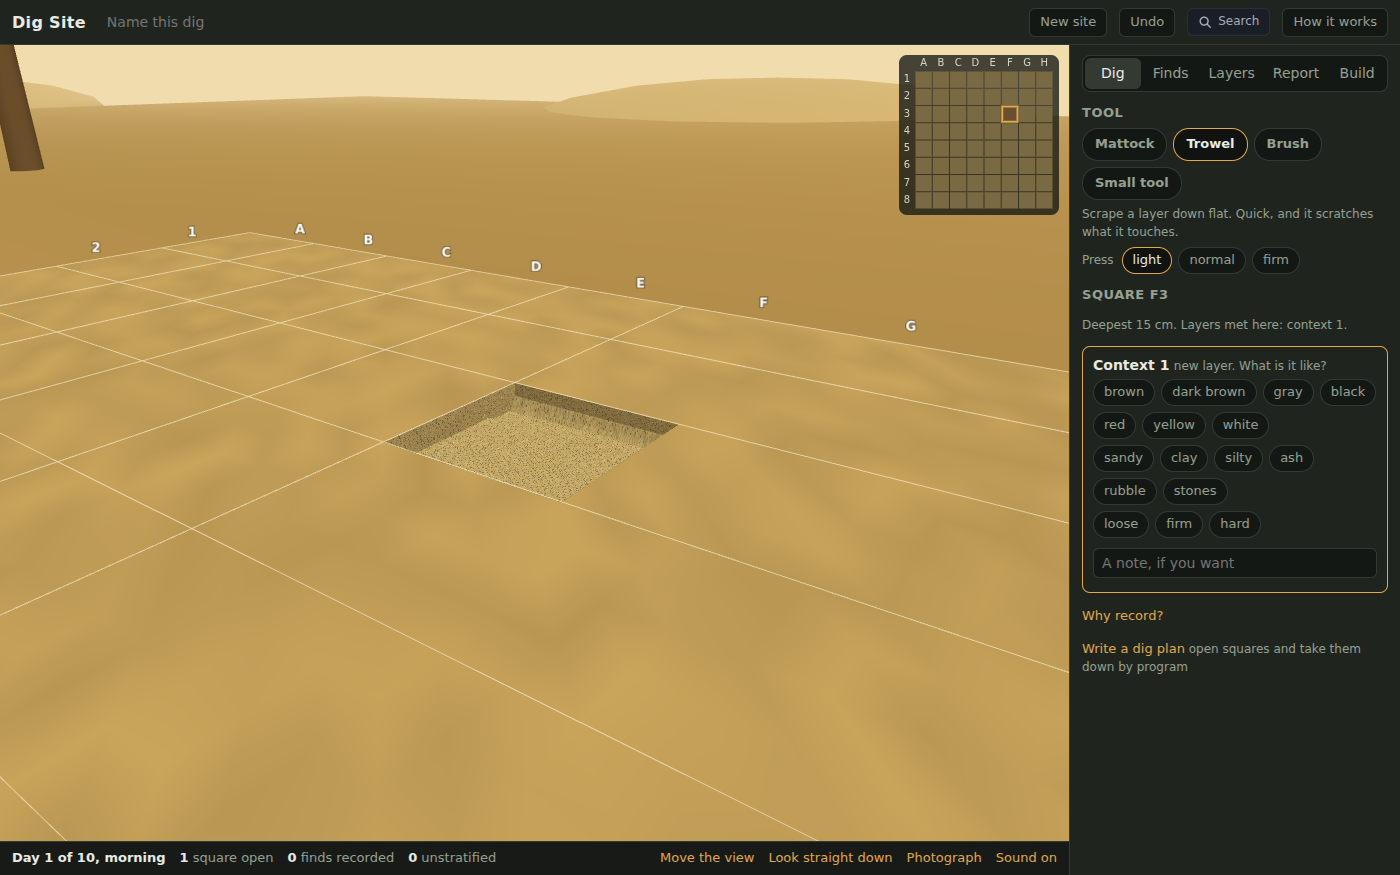Mark the layer compaction as loose
Image resolution: width=1400 pixels, height=875 pixels.
point(1120,524)
